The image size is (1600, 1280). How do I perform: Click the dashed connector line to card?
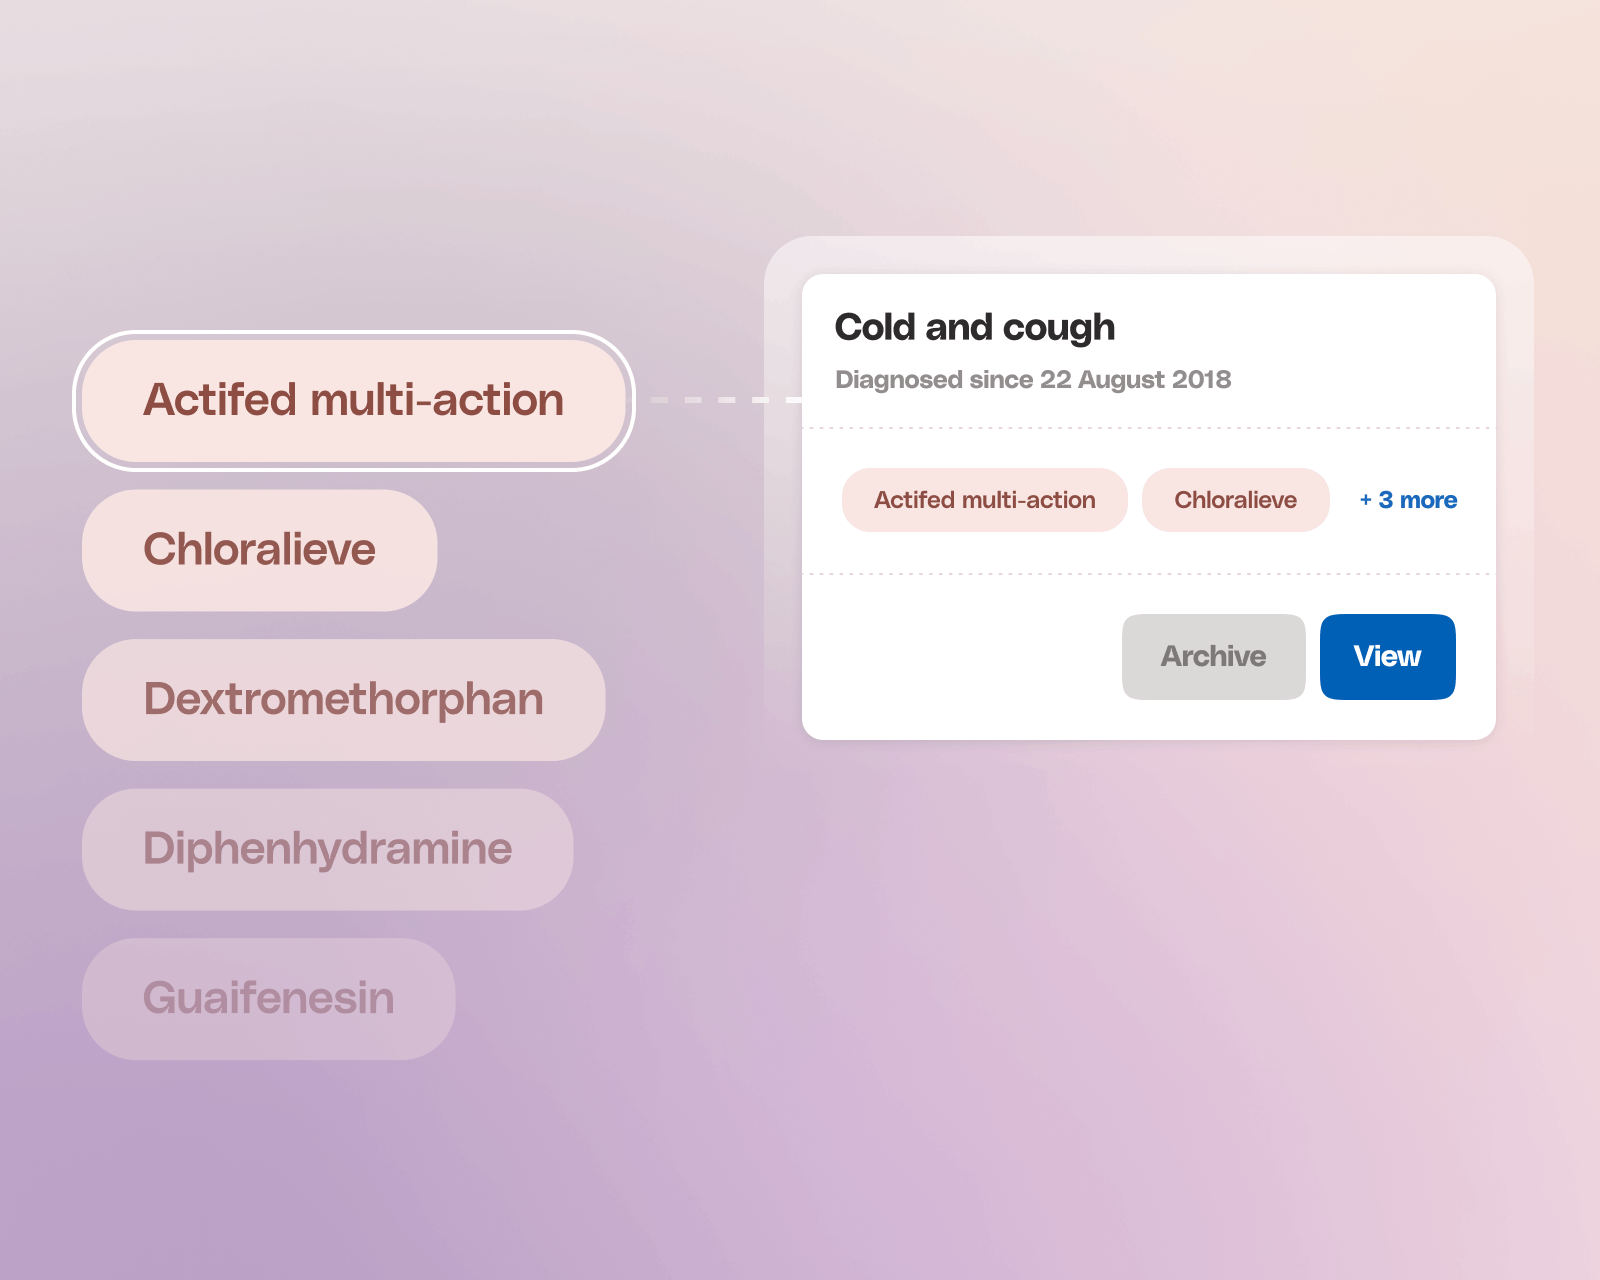pyautogui.click(x=726, y=400)
